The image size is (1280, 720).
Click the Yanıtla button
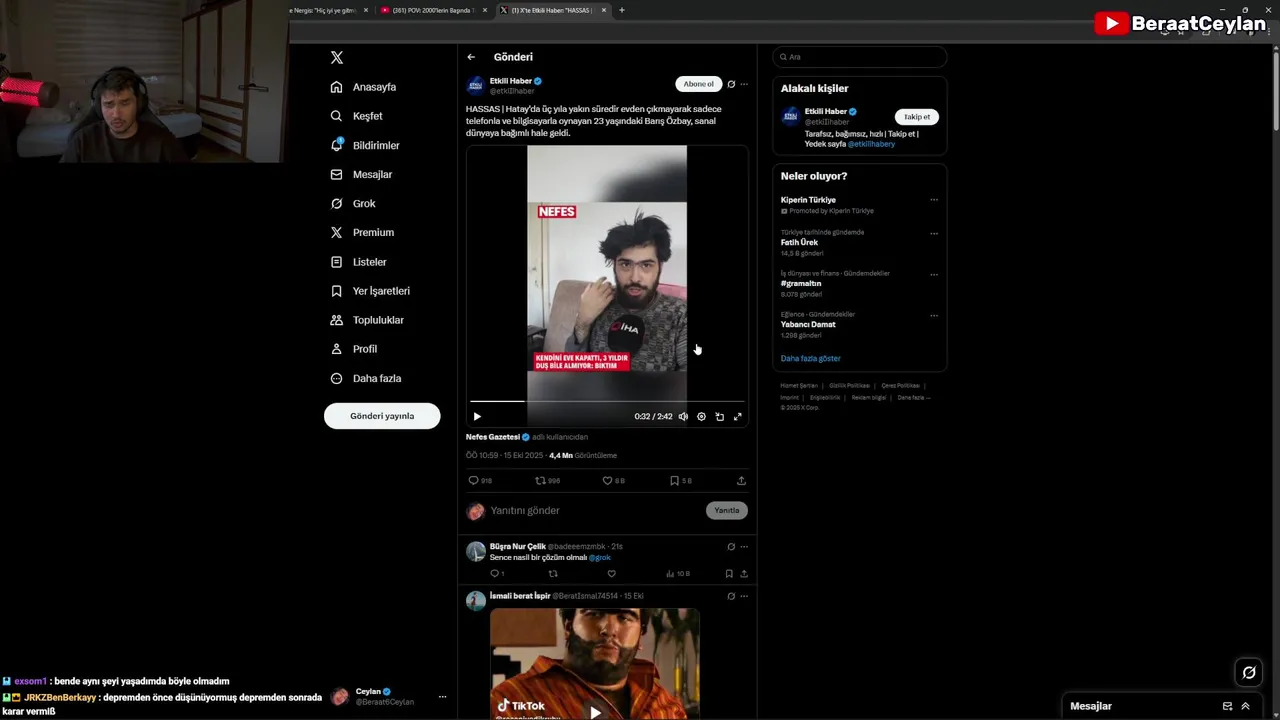click(727, 510)
